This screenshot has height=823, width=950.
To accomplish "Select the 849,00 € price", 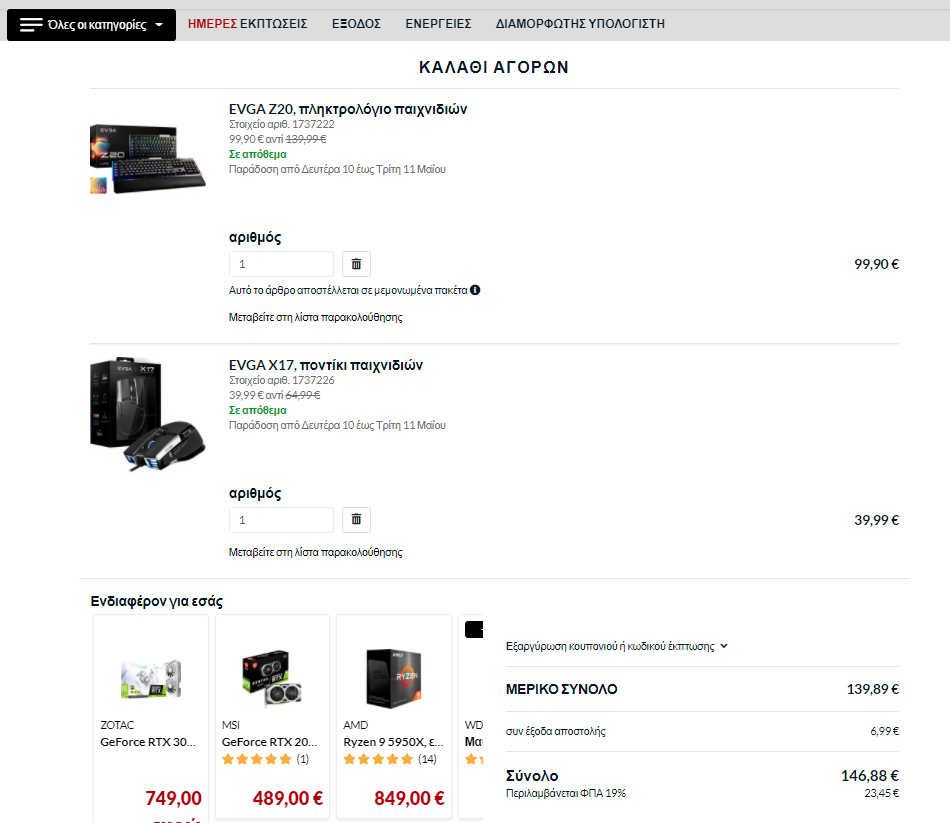I will pyautogui.click(x=409, y=798).
